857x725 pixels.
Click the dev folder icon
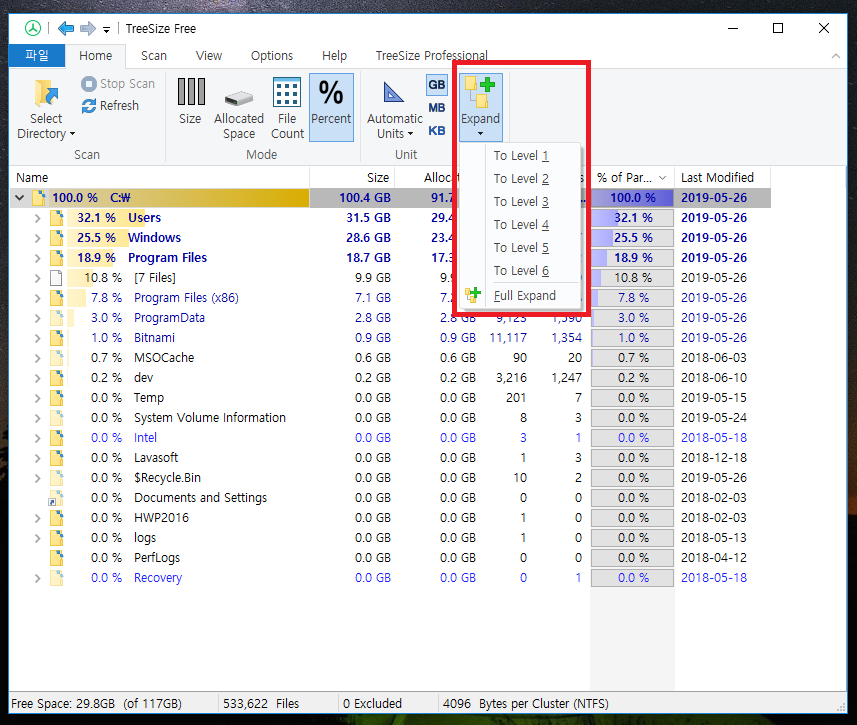56,378
